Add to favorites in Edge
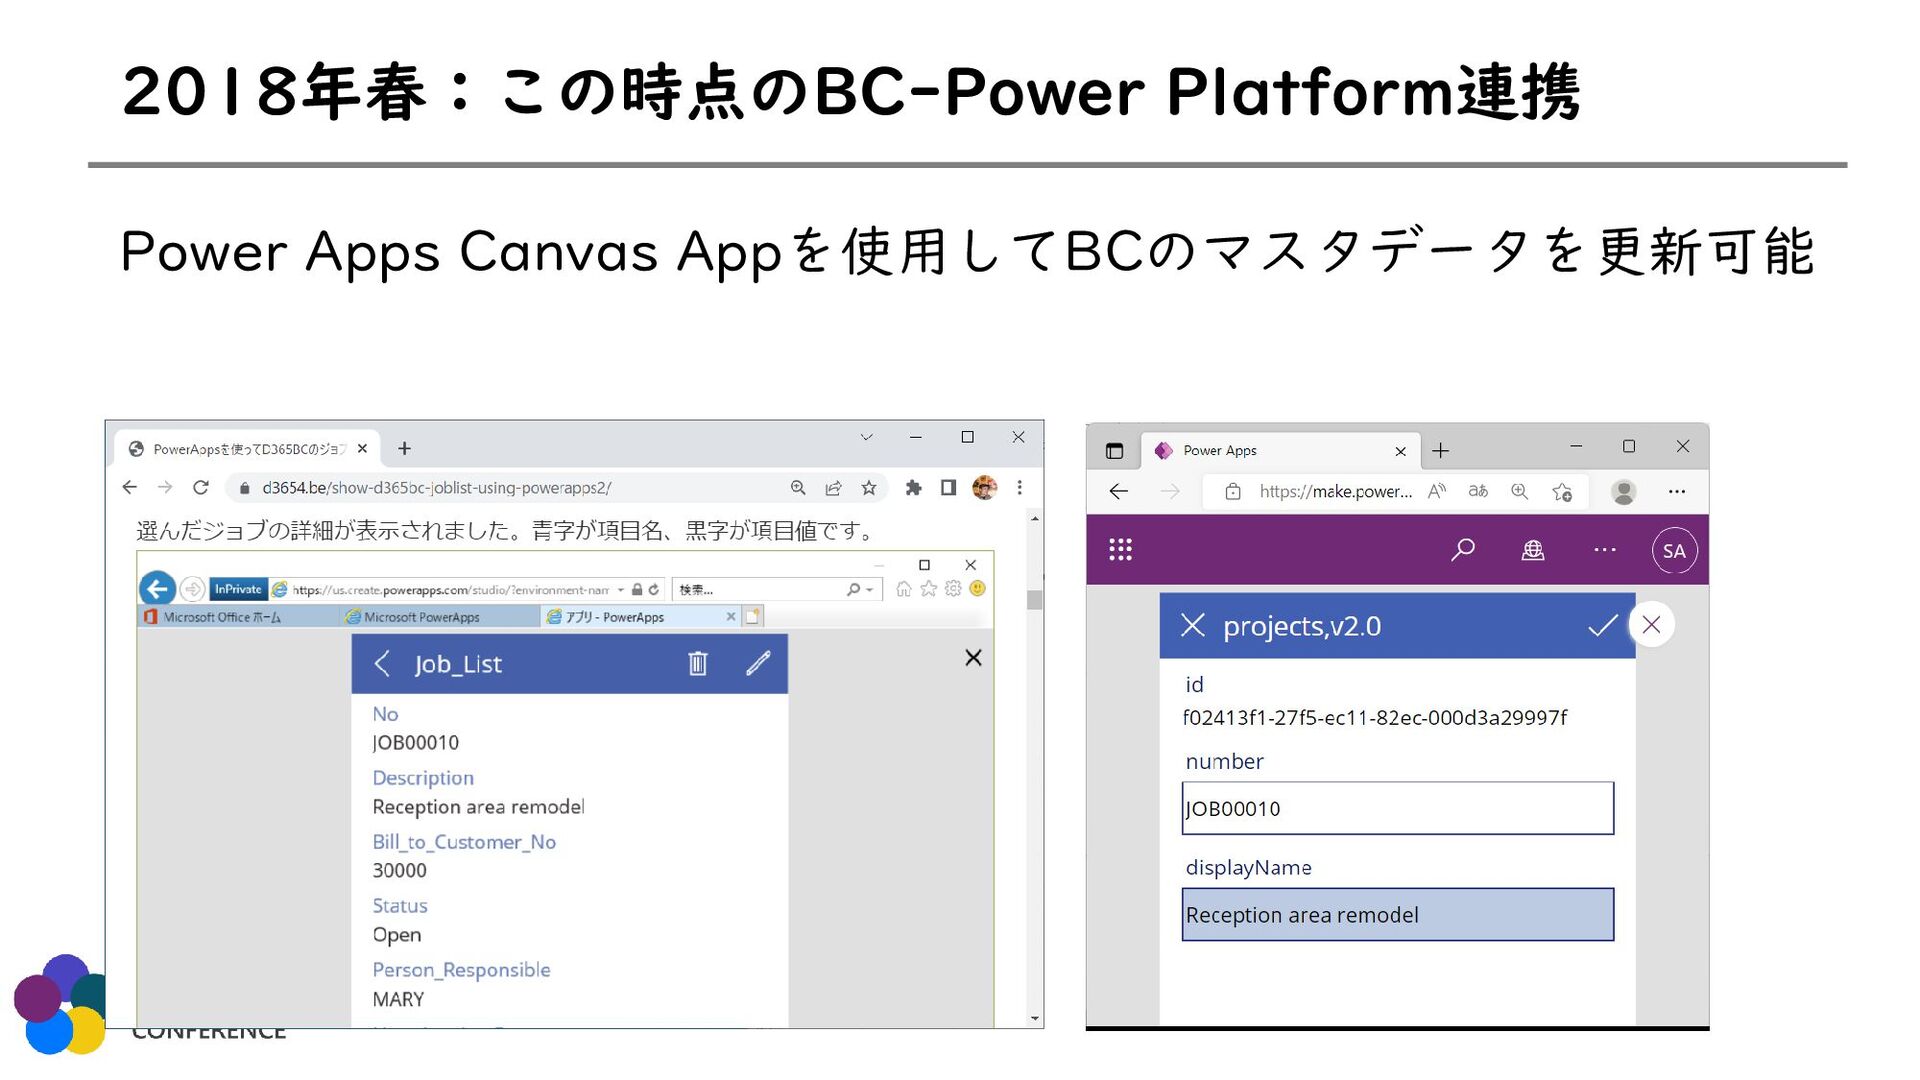This screenshot has height=1080, width=1920. point(1562,492)
